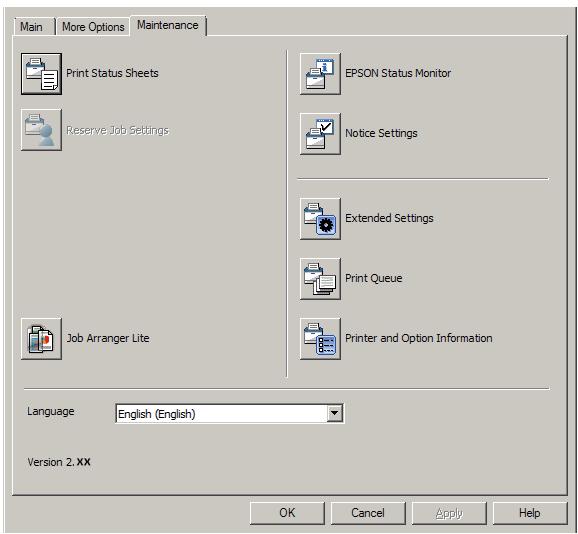The height and width of the screenshot is (534, 578).
Task: Click the disabled Apply button
Action: [x=449, y=513]
